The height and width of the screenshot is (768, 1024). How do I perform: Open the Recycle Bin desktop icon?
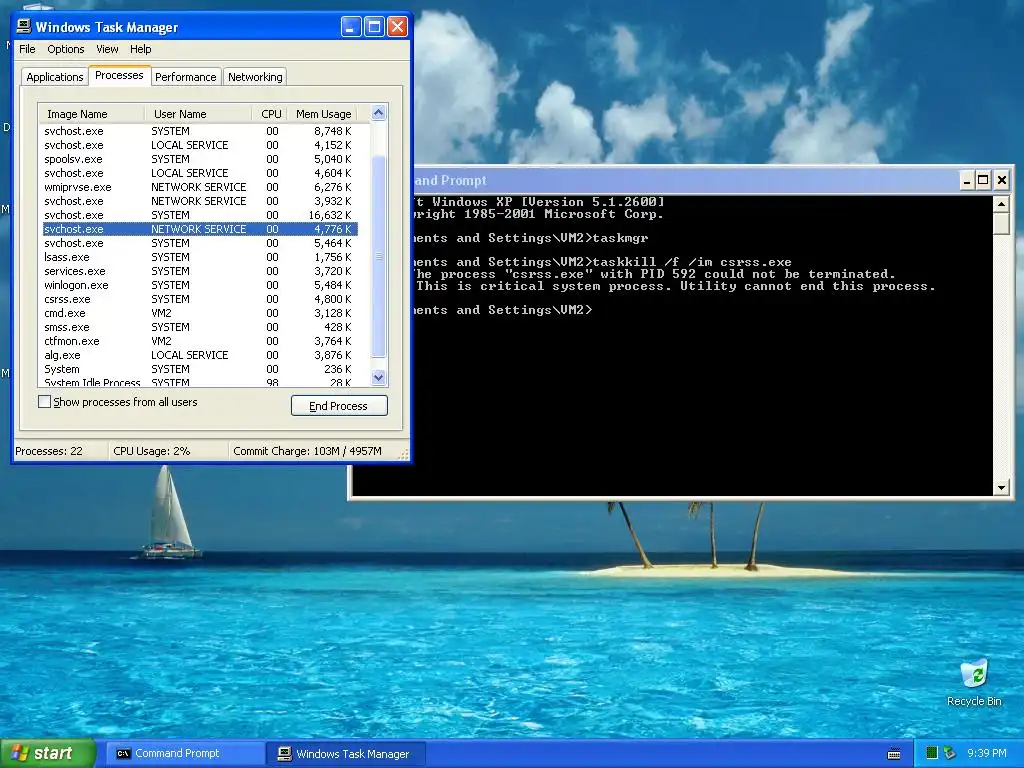[974, 683]
